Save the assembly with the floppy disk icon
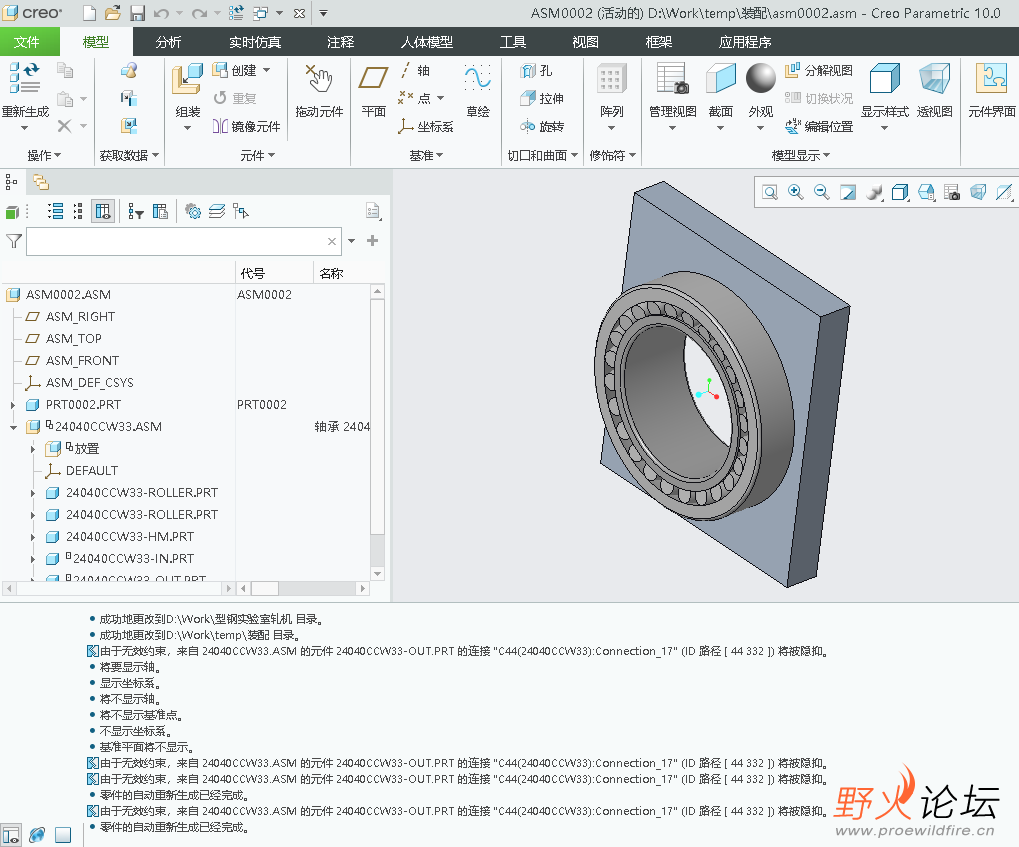This screenshot has height=847, width=1019. [137, 13]
